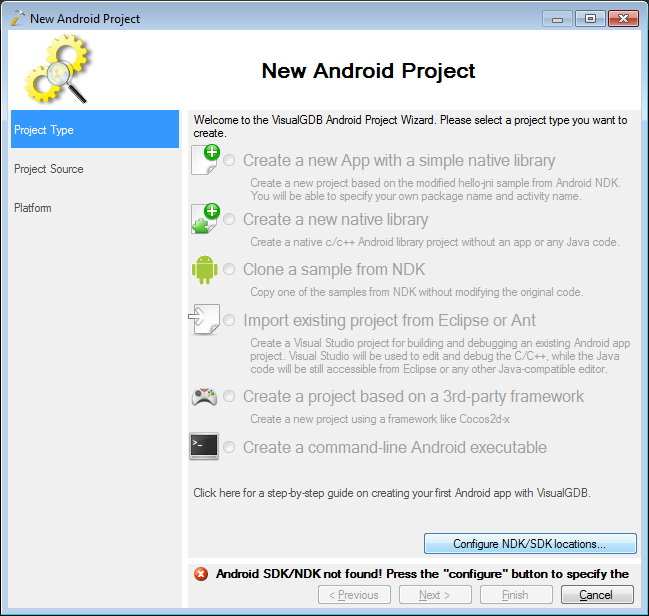Screen dimensions: 649x616
Task: Go to the Platform step
Action: click(x=95, y=208)
